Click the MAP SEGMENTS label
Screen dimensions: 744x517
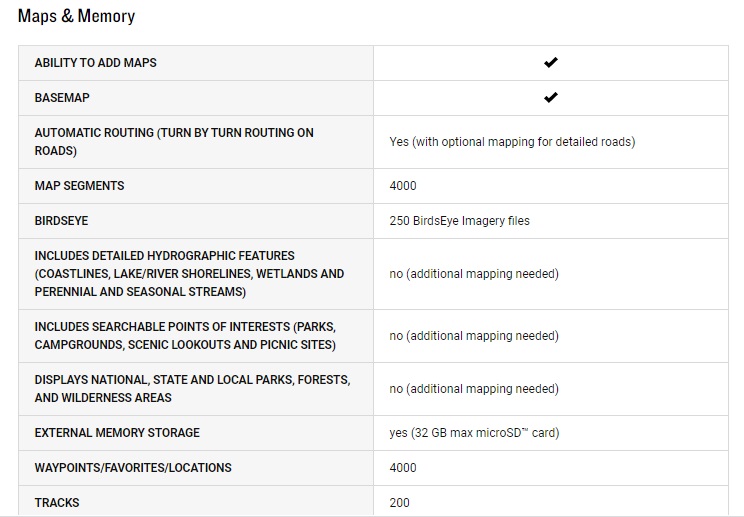coord(79,186)
